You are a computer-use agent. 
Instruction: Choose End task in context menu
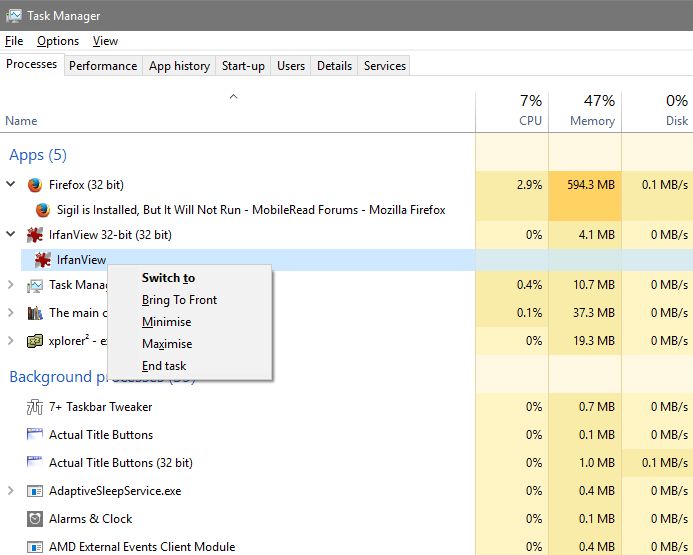pos(190,366)
